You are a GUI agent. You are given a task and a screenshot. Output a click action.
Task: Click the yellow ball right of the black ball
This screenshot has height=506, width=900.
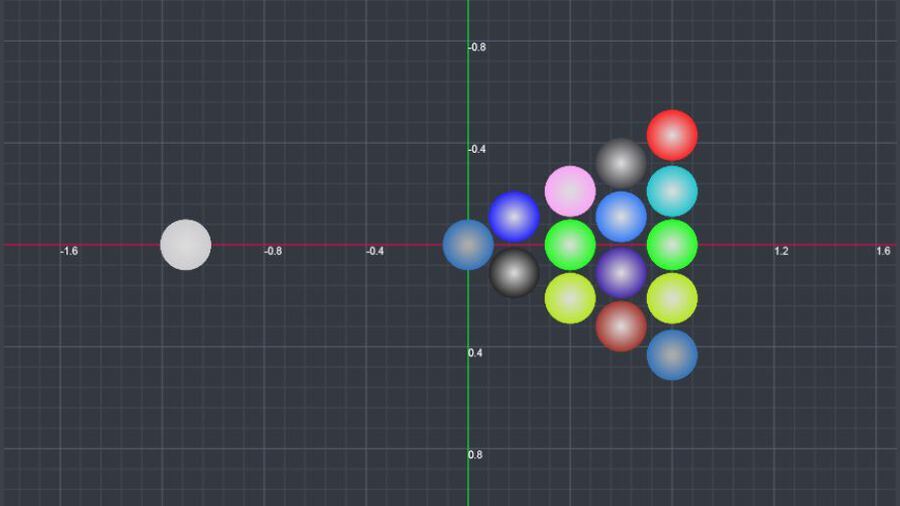click(x=570, y=298)
